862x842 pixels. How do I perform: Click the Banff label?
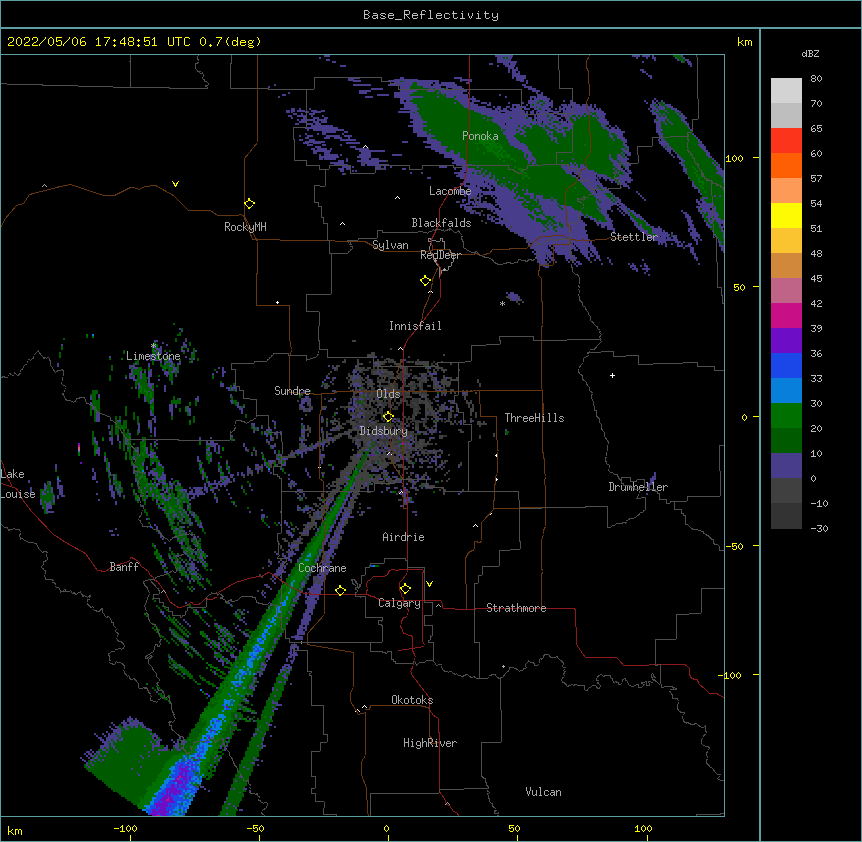124,567
